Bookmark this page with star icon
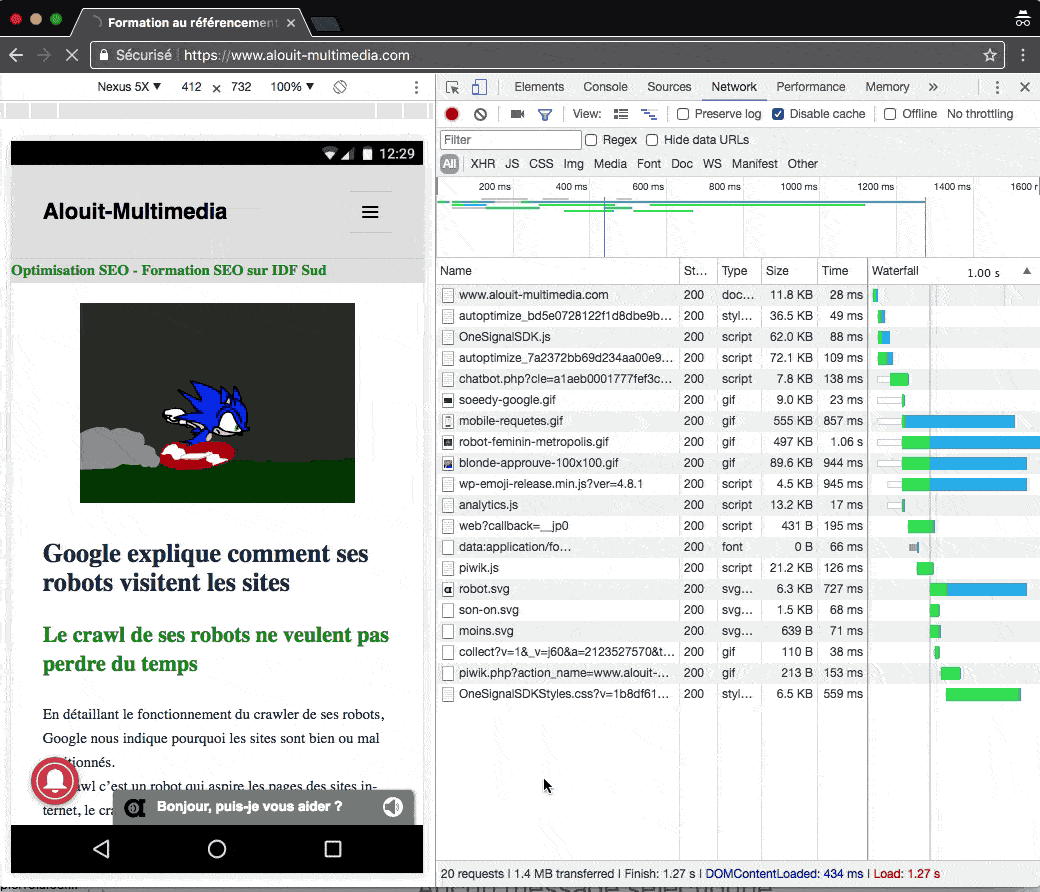This screenshot has width=1040, height=892. pyautogui.click(x=990, y=55)
